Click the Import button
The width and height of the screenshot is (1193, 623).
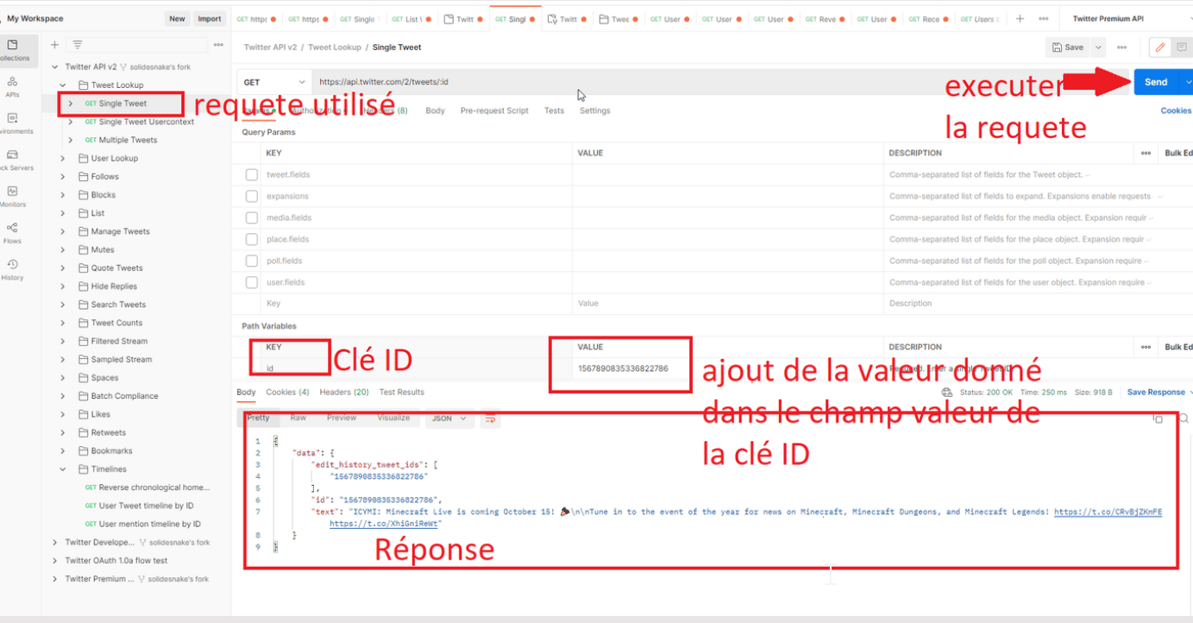coord(209,19)
